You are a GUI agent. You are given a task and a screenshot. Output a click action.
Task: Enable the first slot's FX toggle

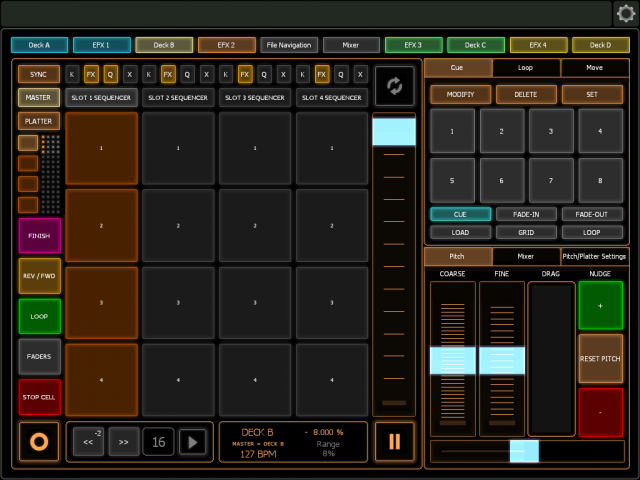(x=91, y=74)
